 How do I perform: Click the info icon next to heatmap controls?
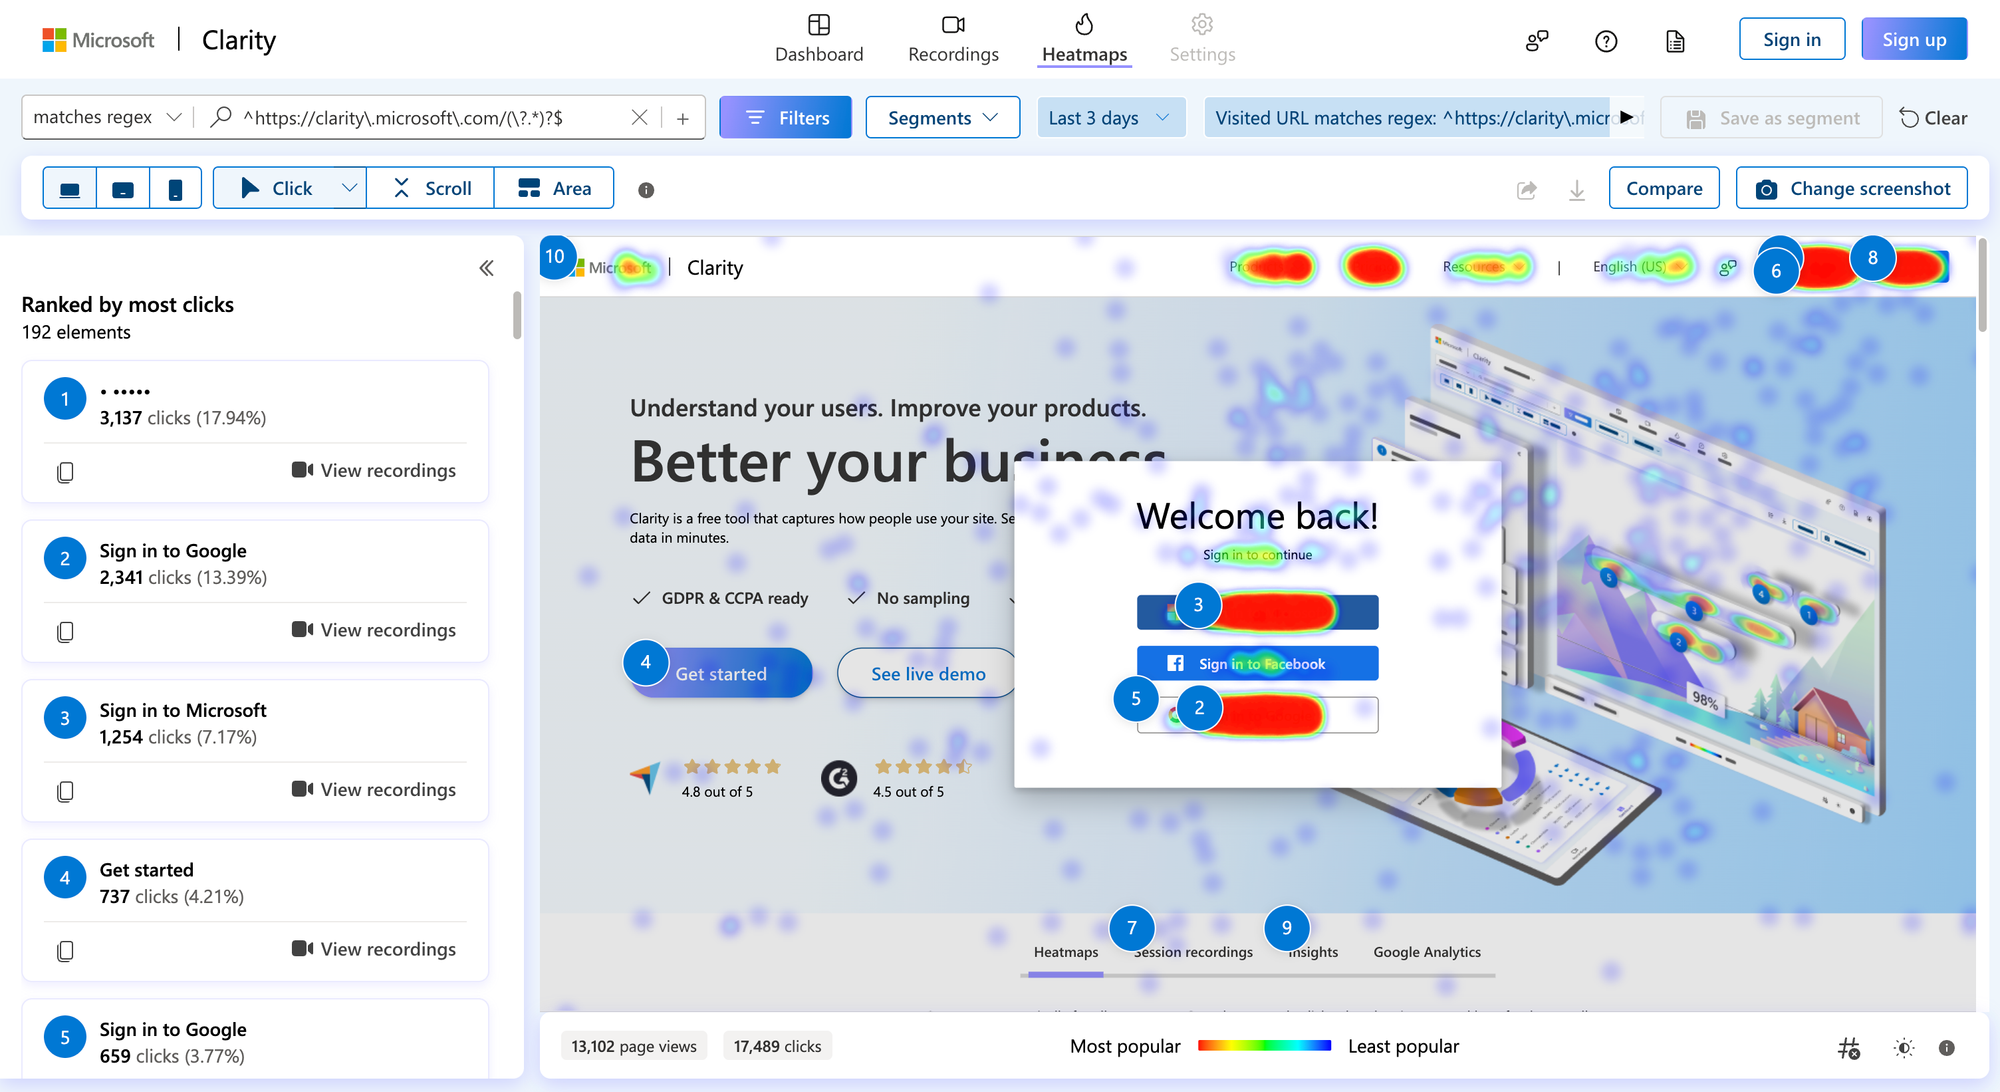[645, 188]
